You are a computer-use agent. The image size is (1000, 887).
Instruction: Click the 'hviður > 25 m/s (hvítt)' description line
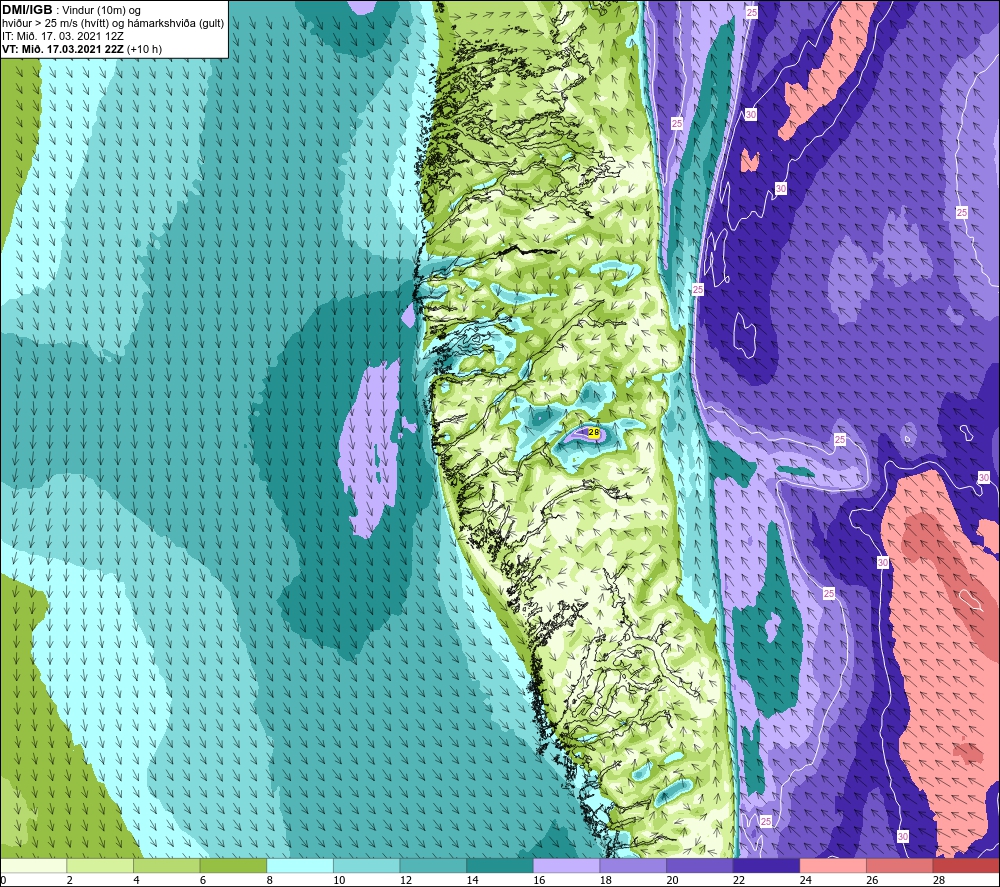click(113, 24)
